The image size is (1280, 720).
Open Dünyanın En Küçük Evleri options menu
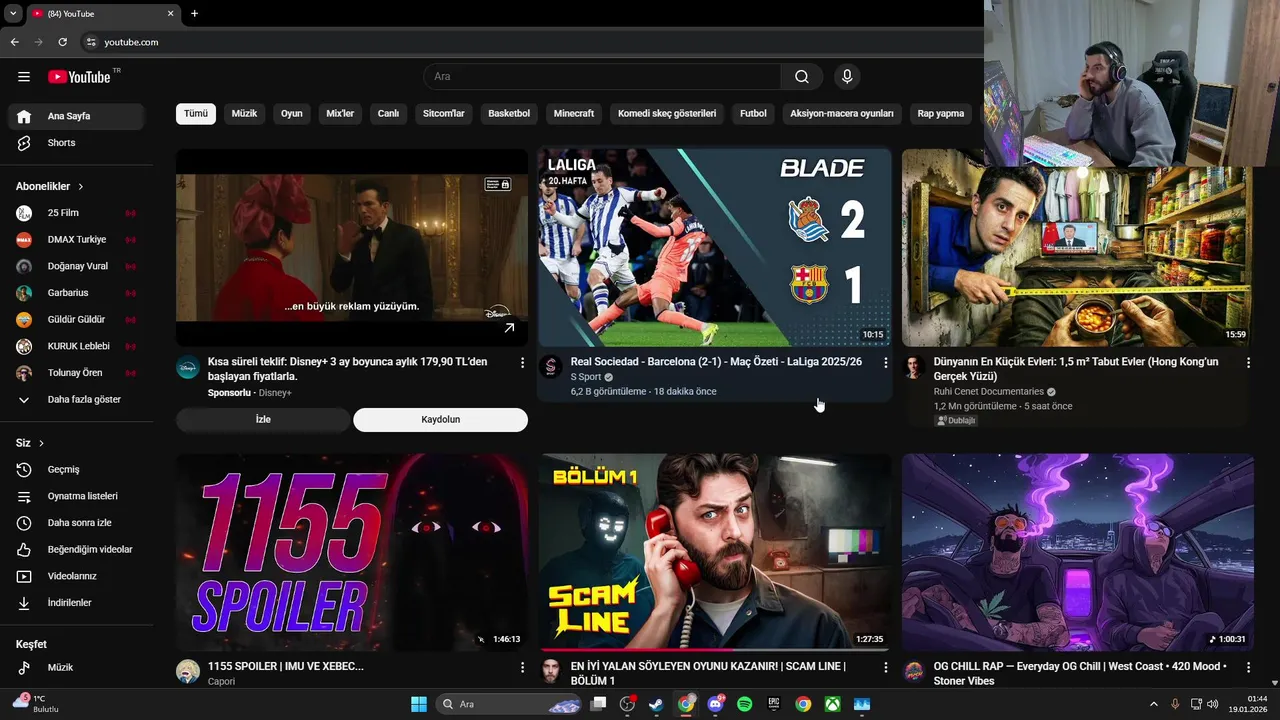[1248, 363]
